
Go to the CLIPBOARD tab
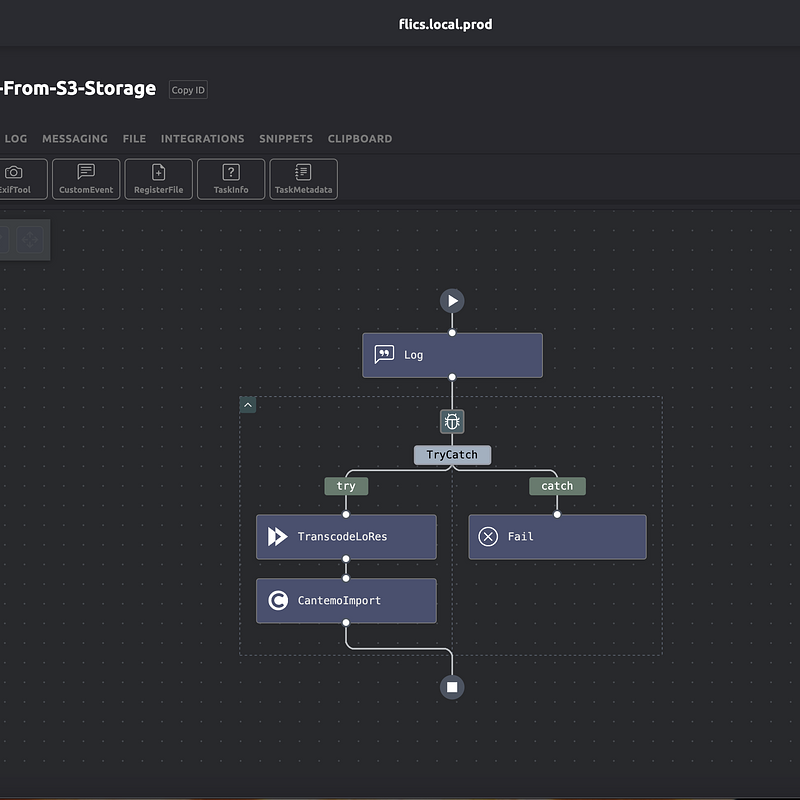tap(360, 139)
